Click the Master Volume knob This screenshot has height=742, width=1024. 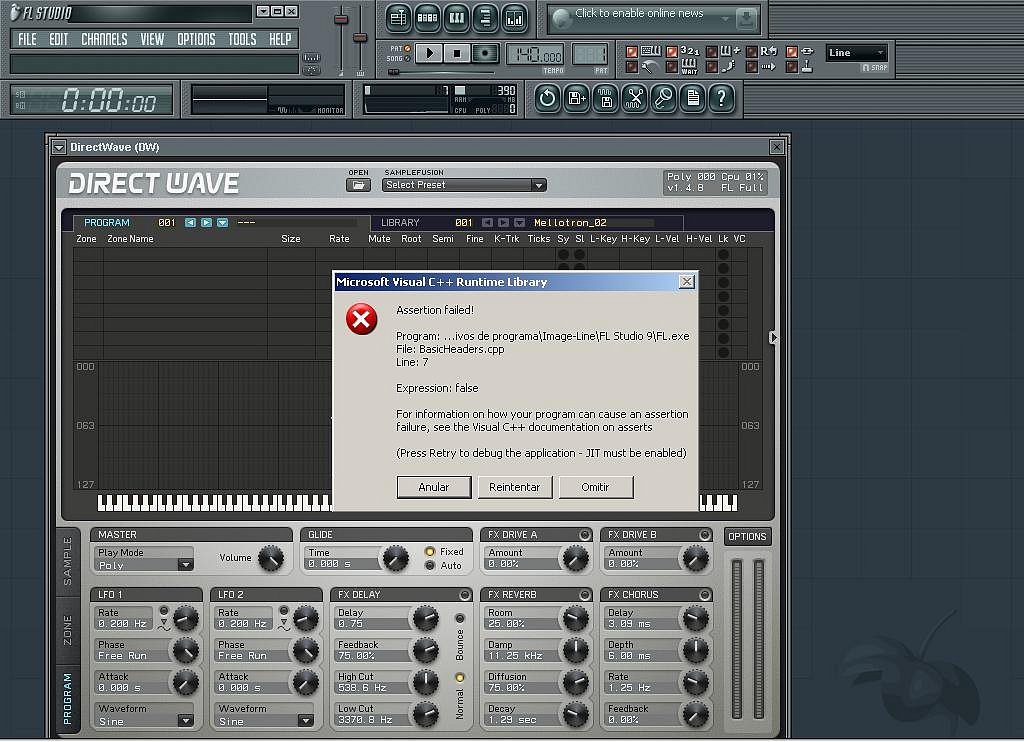click(270, 558)
